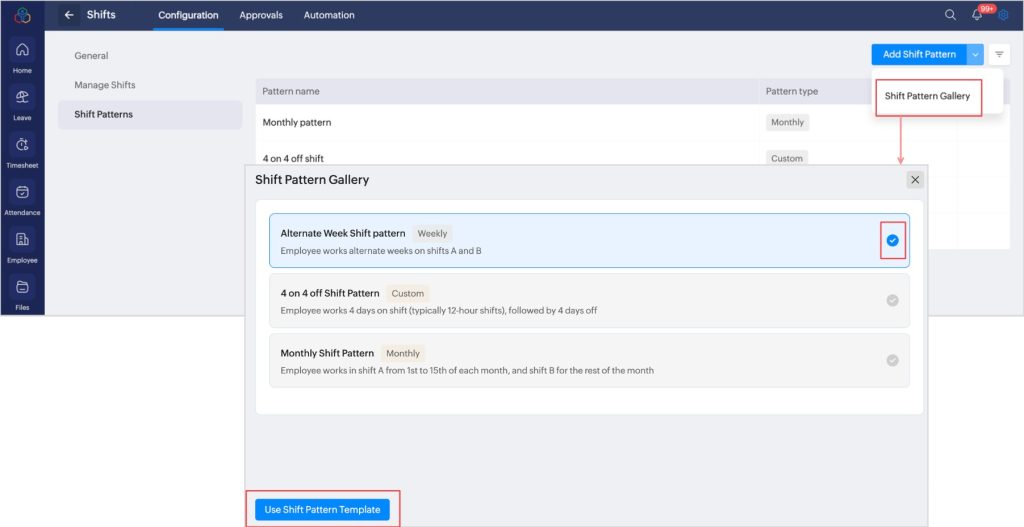Click the search magnifier icon

(950, 15)
